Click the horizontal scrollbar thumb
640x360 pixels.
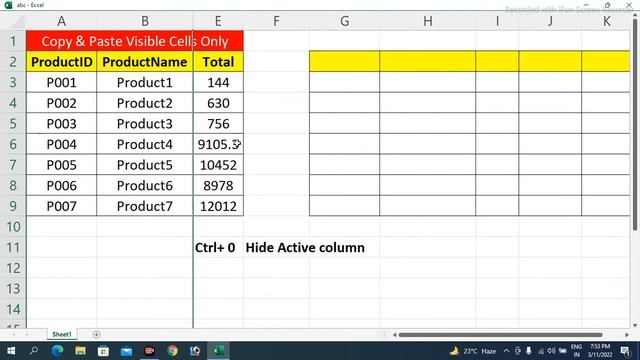tap(500, 335)
